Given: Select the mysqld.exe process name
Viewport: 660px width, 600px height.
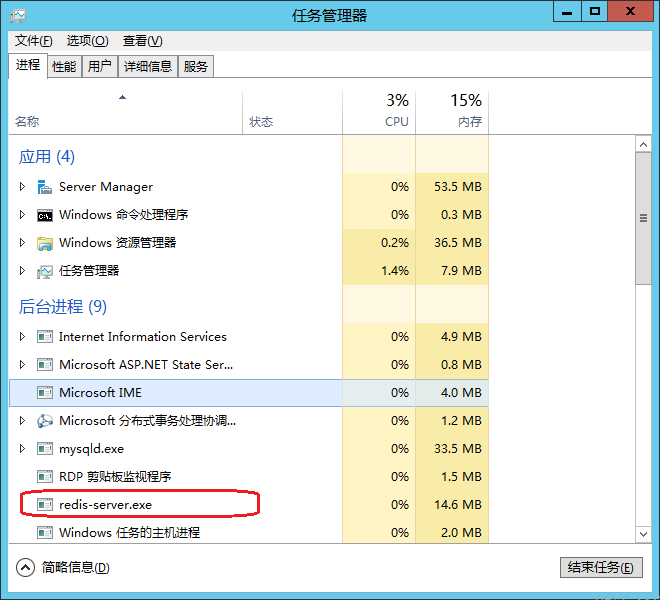Looking at the screenshot, I should [91, 449].
